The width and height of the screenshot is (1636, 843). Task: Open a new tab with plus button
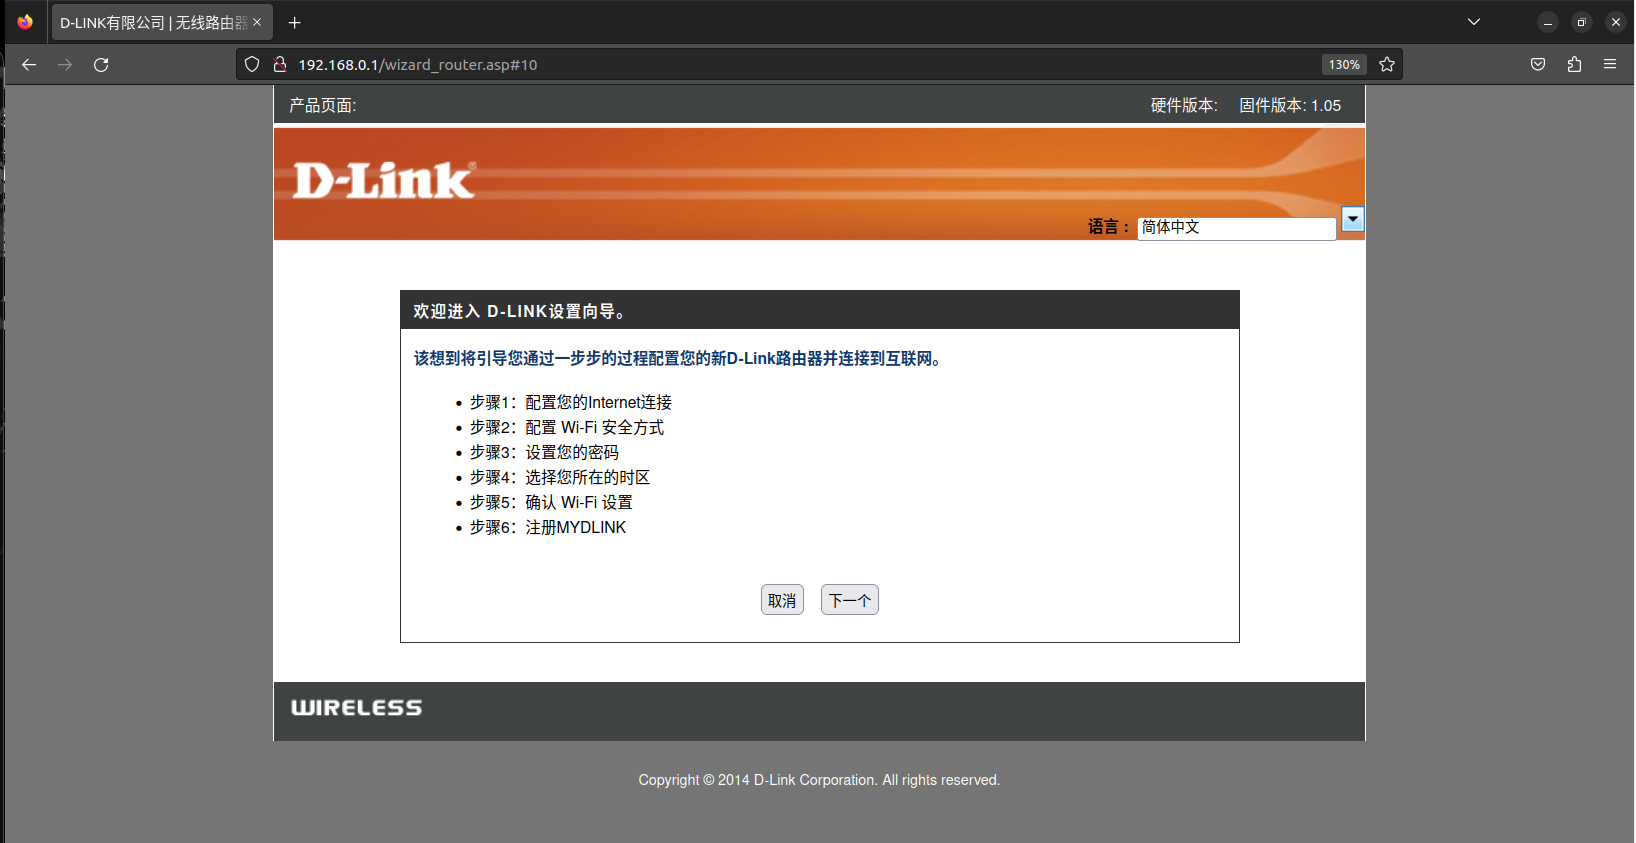click(294, 22)
